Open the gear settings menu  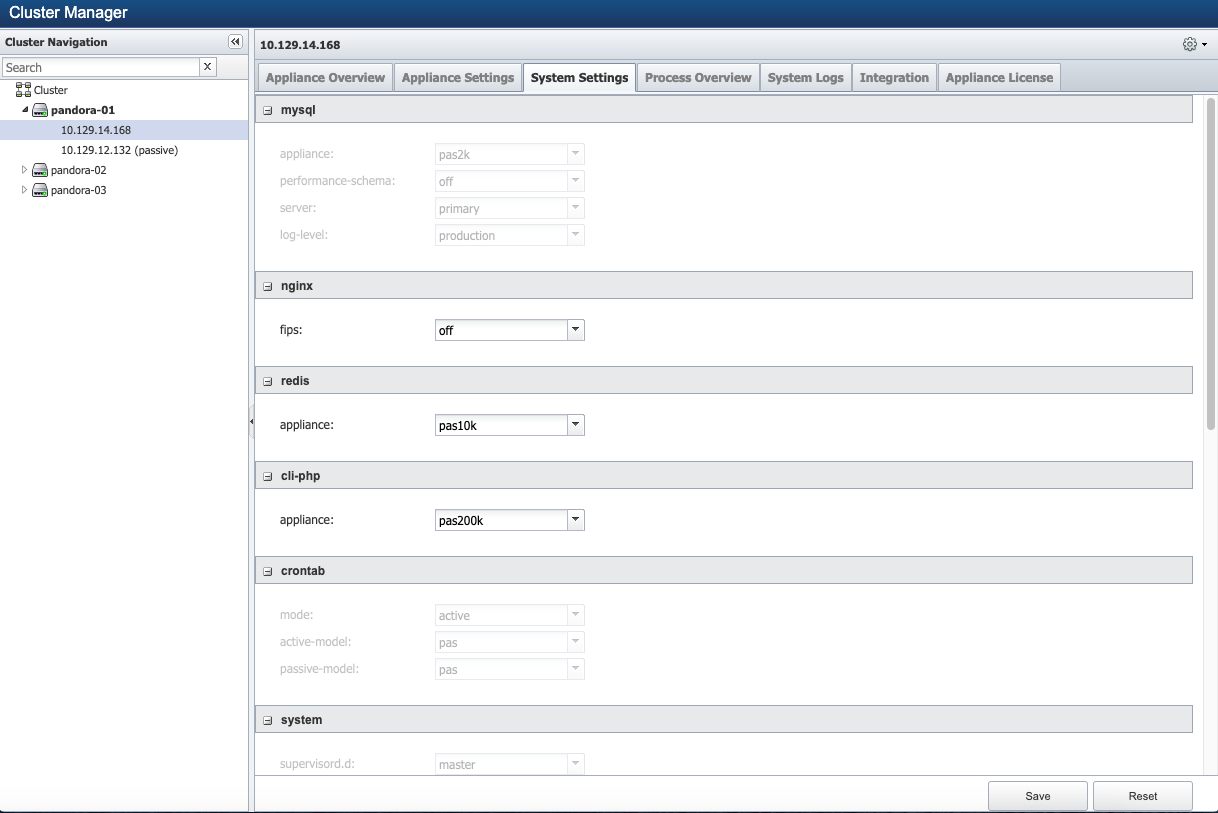click(1194, 45)
